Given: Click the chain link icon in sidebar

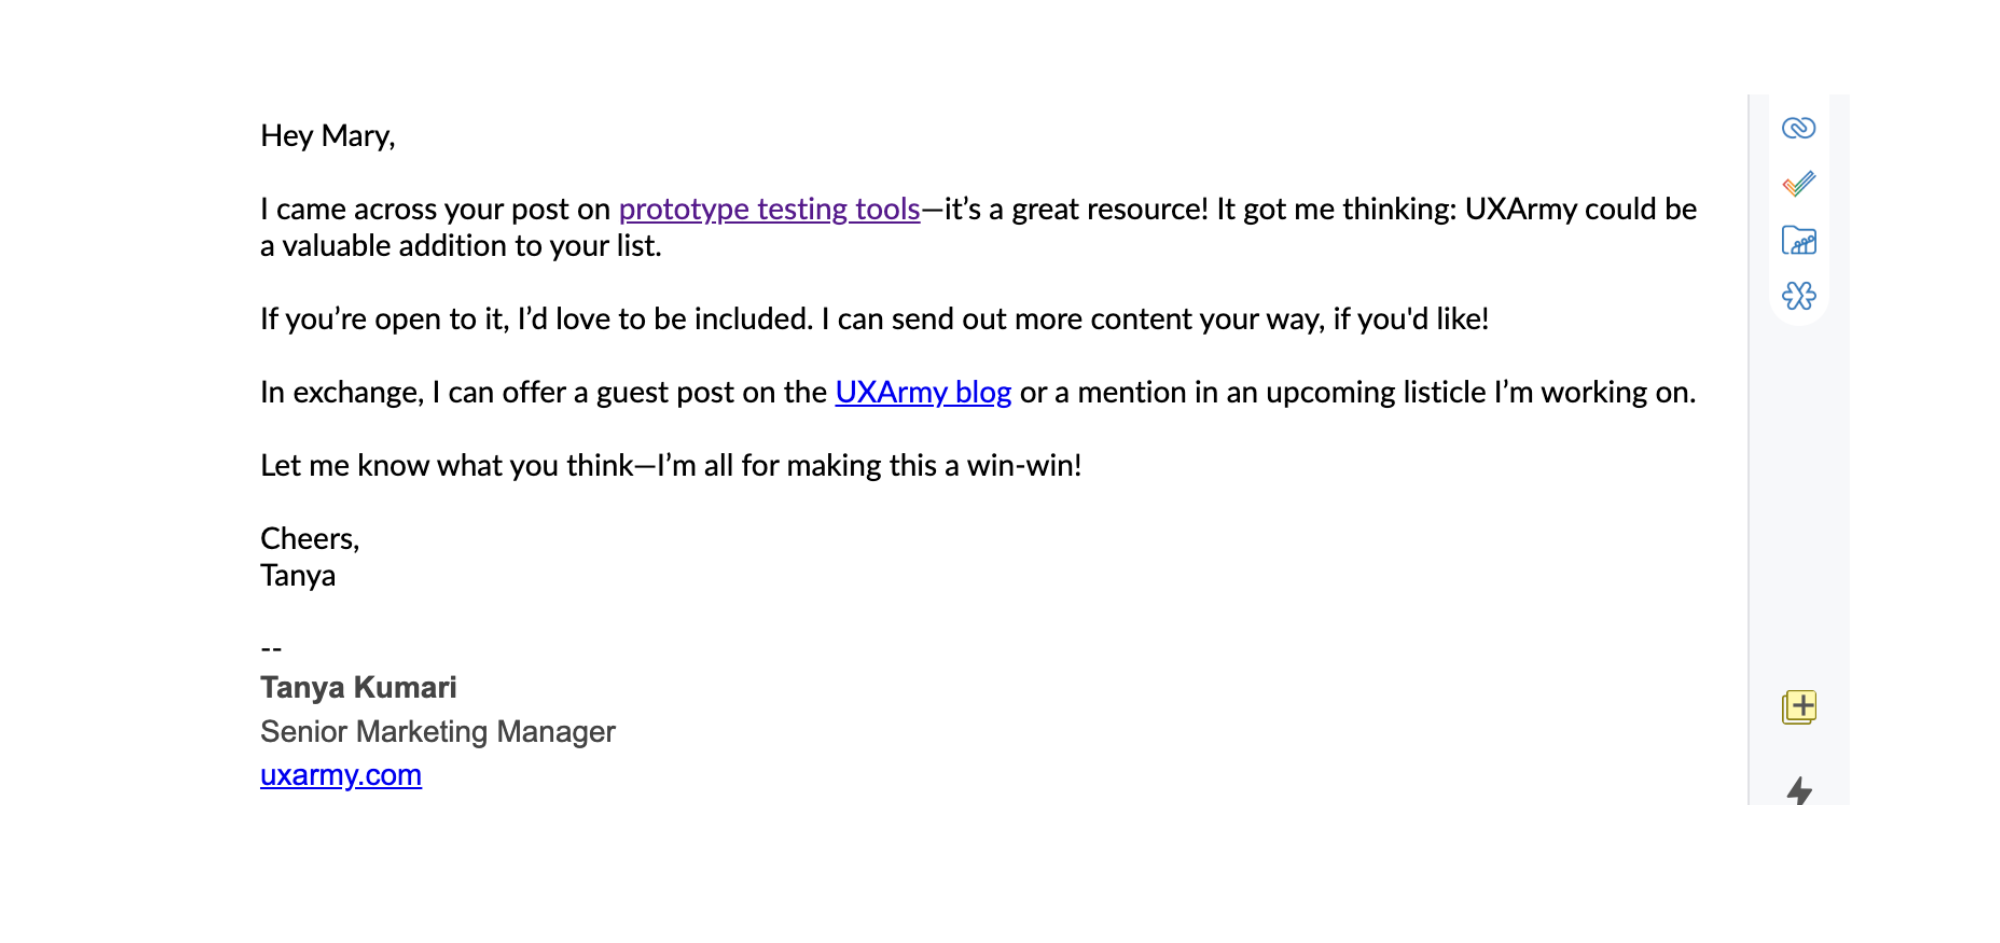Looking at the screenshot, I should coord(1798,128).
